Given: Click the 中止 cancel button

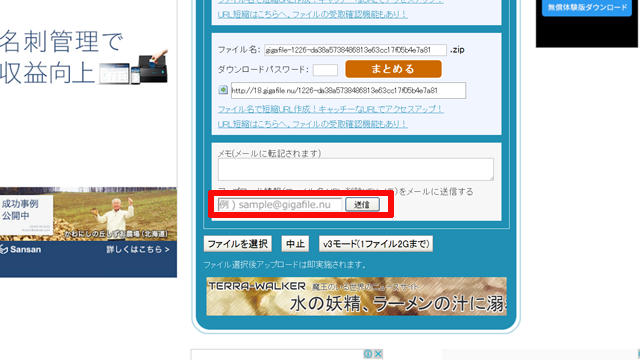Looking at the screenshot, I should (295, 244).
